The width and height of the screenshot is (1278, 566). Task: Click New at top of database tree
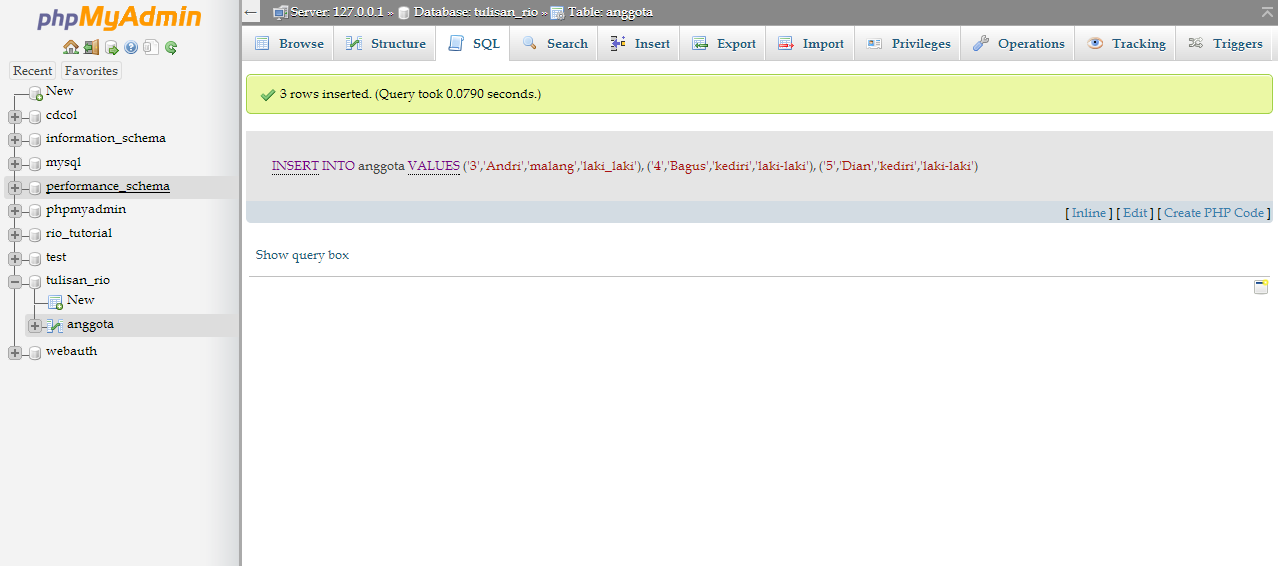tap(60, 91)
